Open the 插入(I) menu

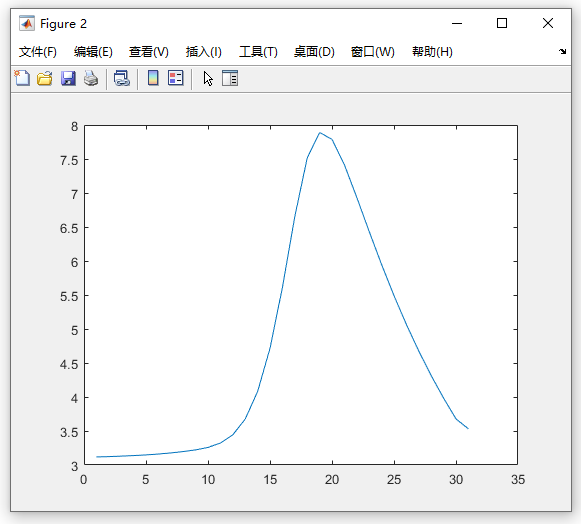[x=203, y=52]
